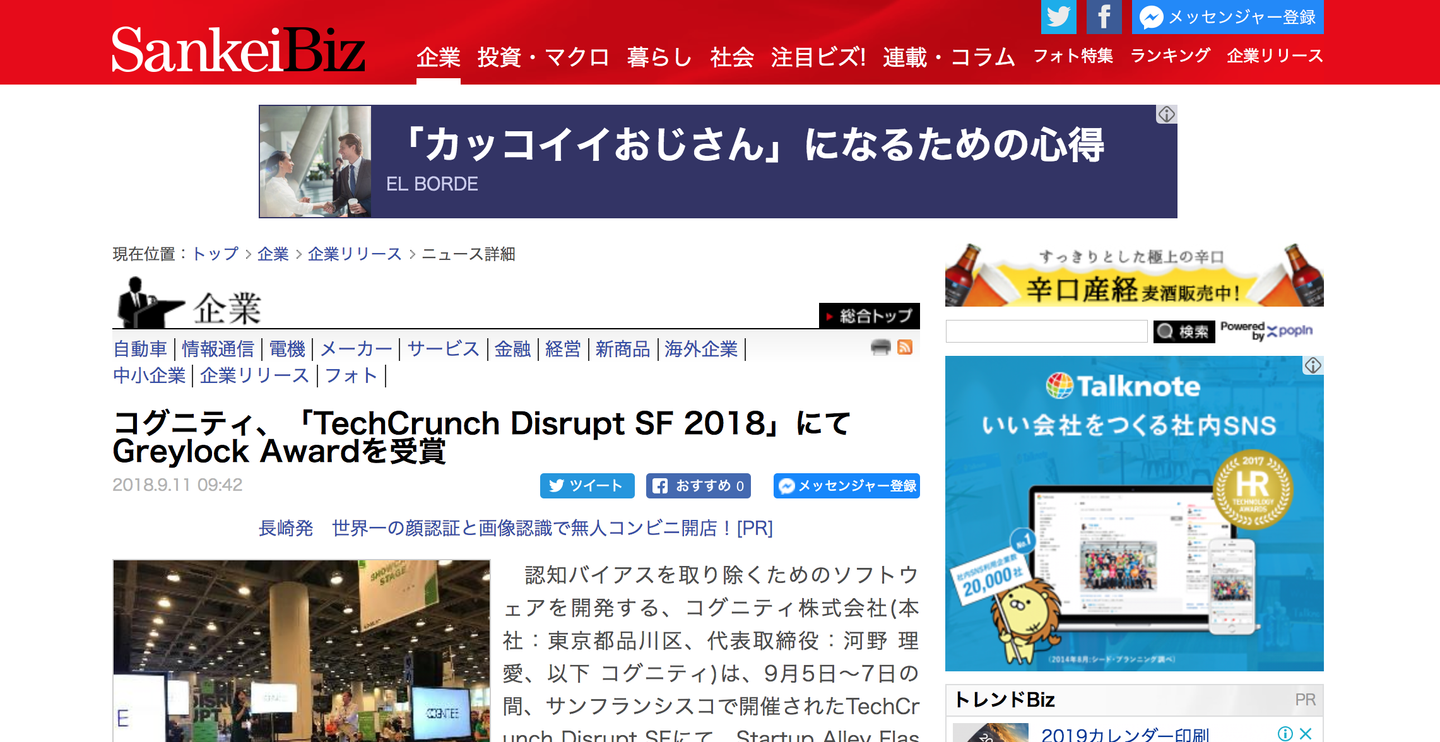The image size is (1440, 742).
Task: Click the ニュース詳細 breadcrumb text
Action: tap(468, 254)
